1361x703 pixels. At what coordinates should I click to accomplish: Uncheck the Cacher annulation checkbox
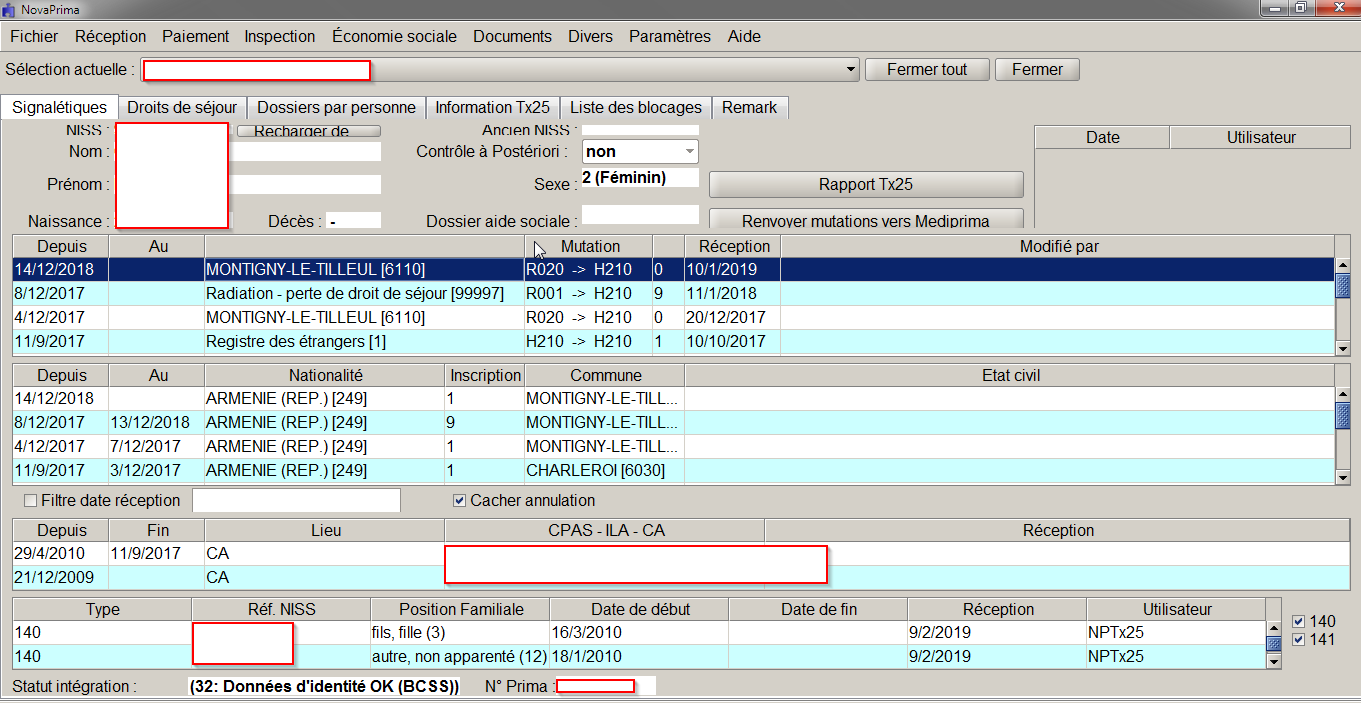tap(460, 500)
